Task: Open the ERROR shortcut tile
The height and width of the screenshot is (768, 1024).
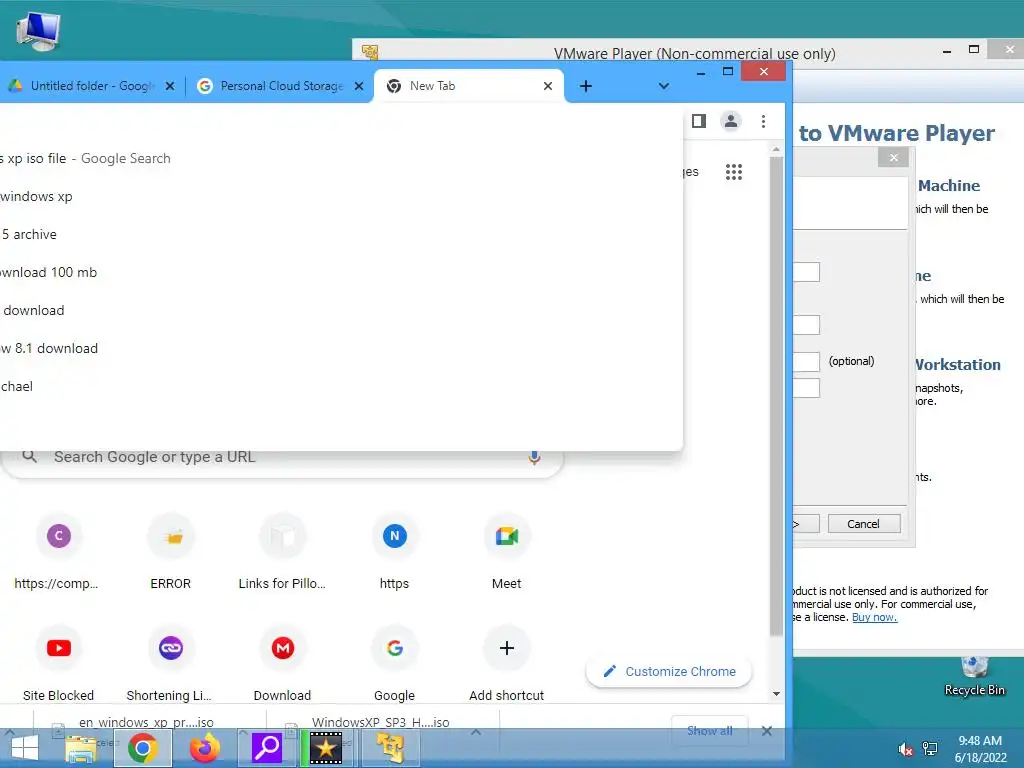Action: click(x=170, y=552)
